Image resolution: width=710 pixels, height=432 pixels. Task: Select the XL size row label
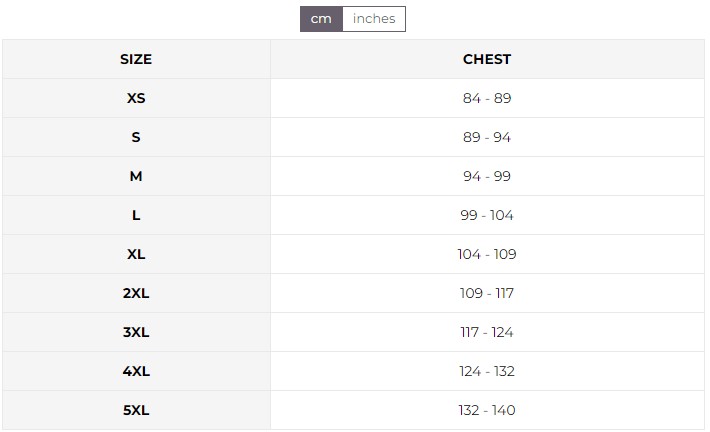tap(136, 254)
